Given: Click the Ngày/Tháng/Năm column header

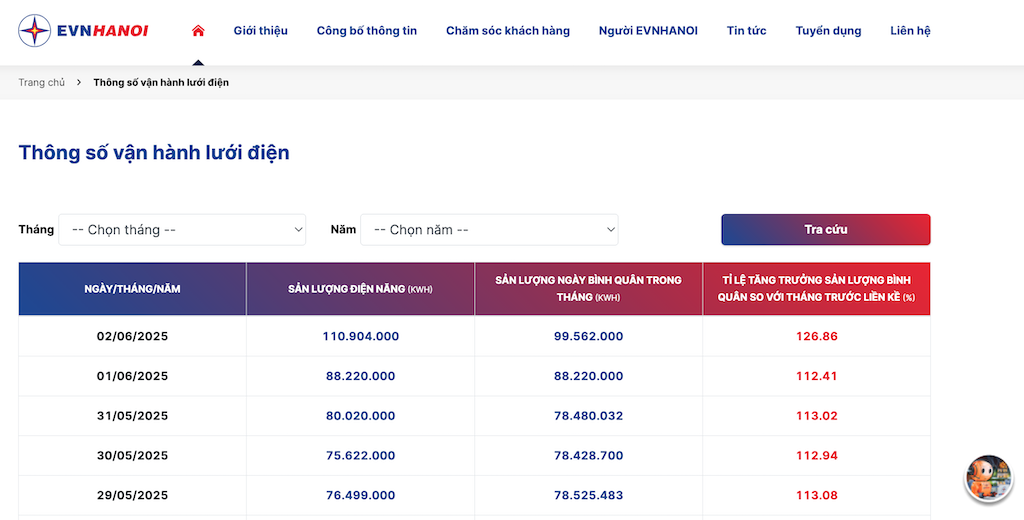Looking at the screenshot, I should [x=133, y=289].
